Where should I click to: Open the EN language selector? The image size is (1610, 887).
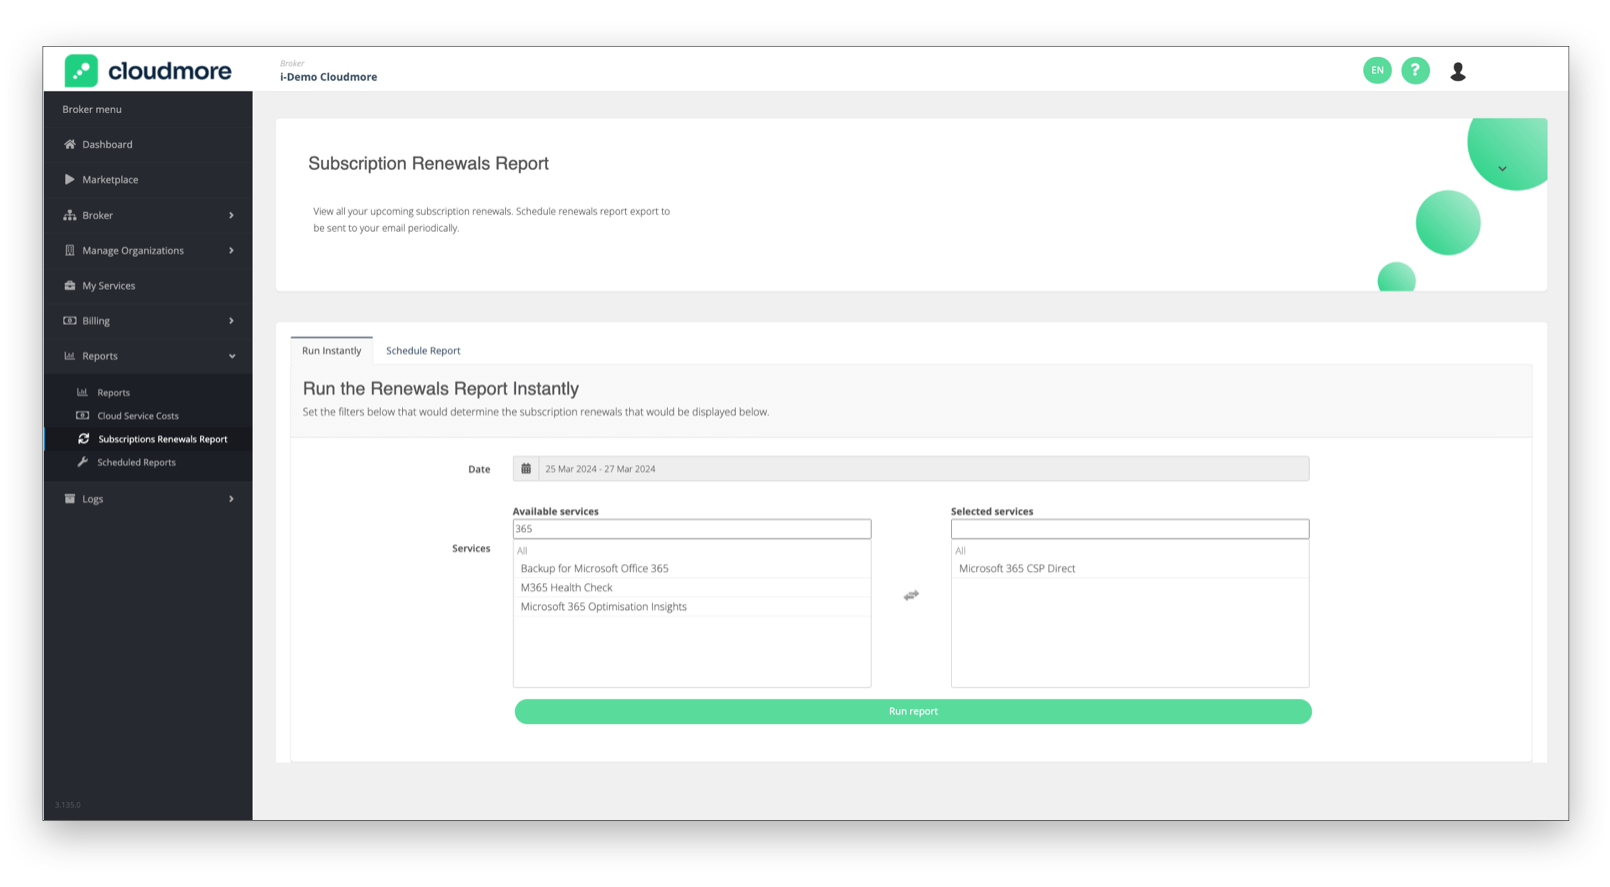[1377, 70]
